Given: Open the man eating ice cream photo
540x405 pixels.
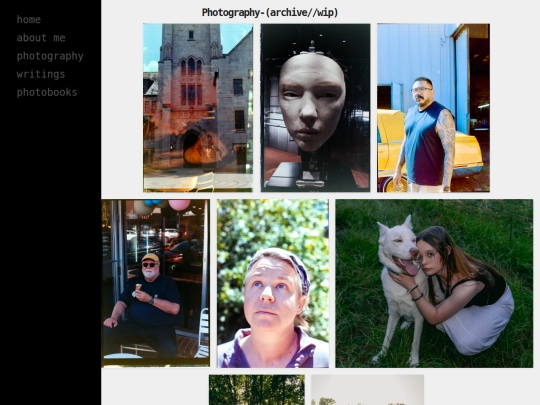Looking at the screenshot, I should pos(155,283).
